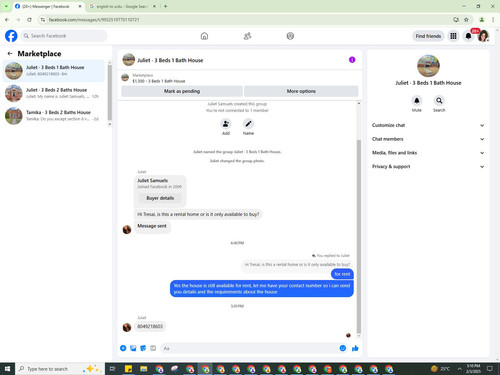Choose a sticker in composer
500x375 pixels.
pos(143,348)
